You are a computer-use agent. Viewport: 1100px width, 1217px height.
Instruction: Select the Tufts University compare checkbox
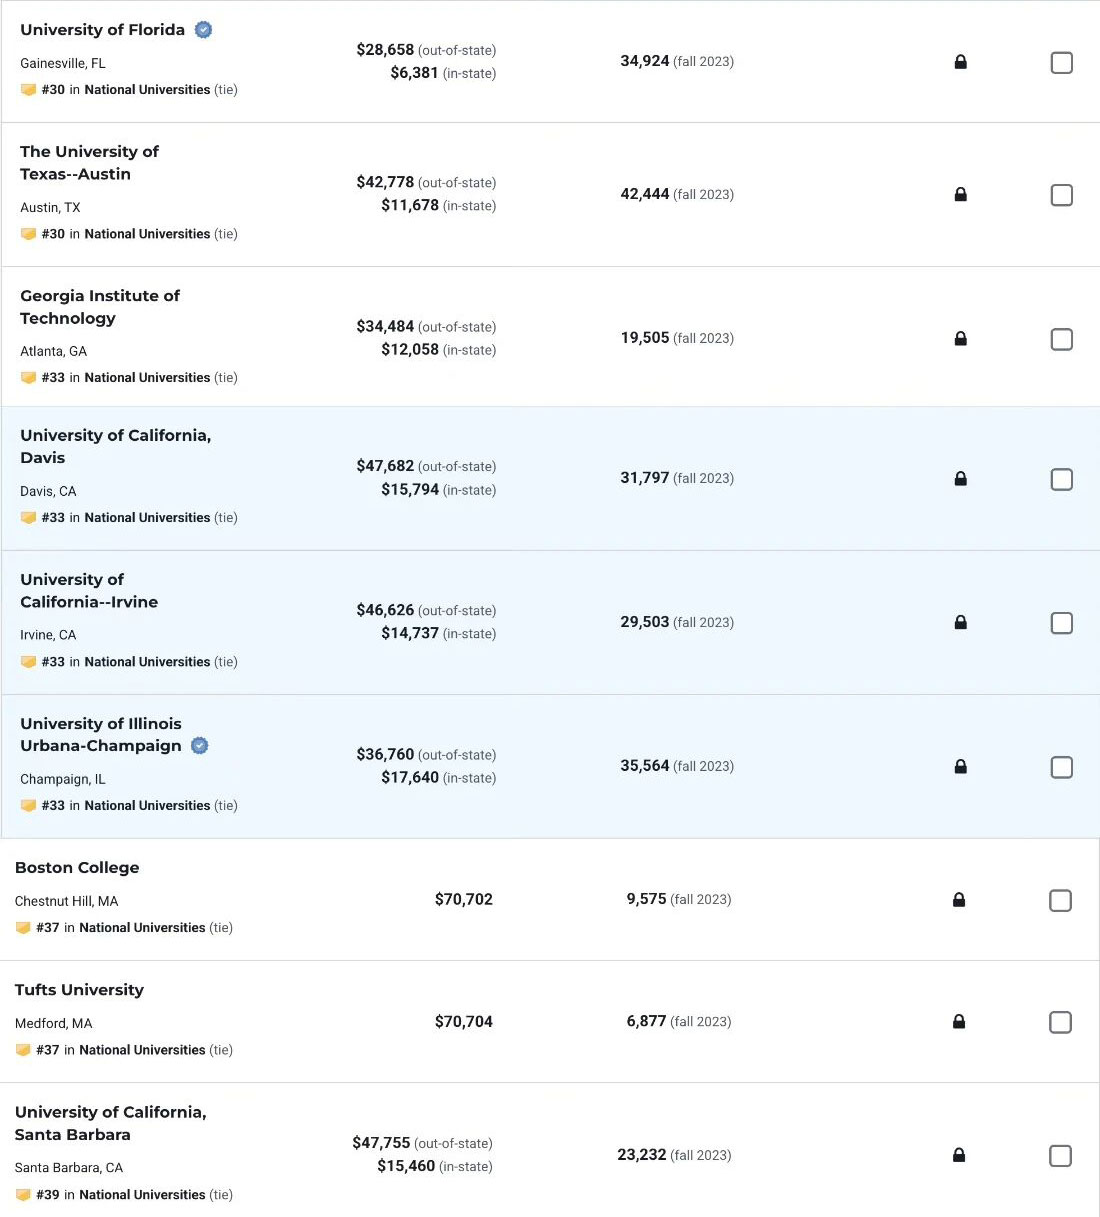(1060, 1022)
